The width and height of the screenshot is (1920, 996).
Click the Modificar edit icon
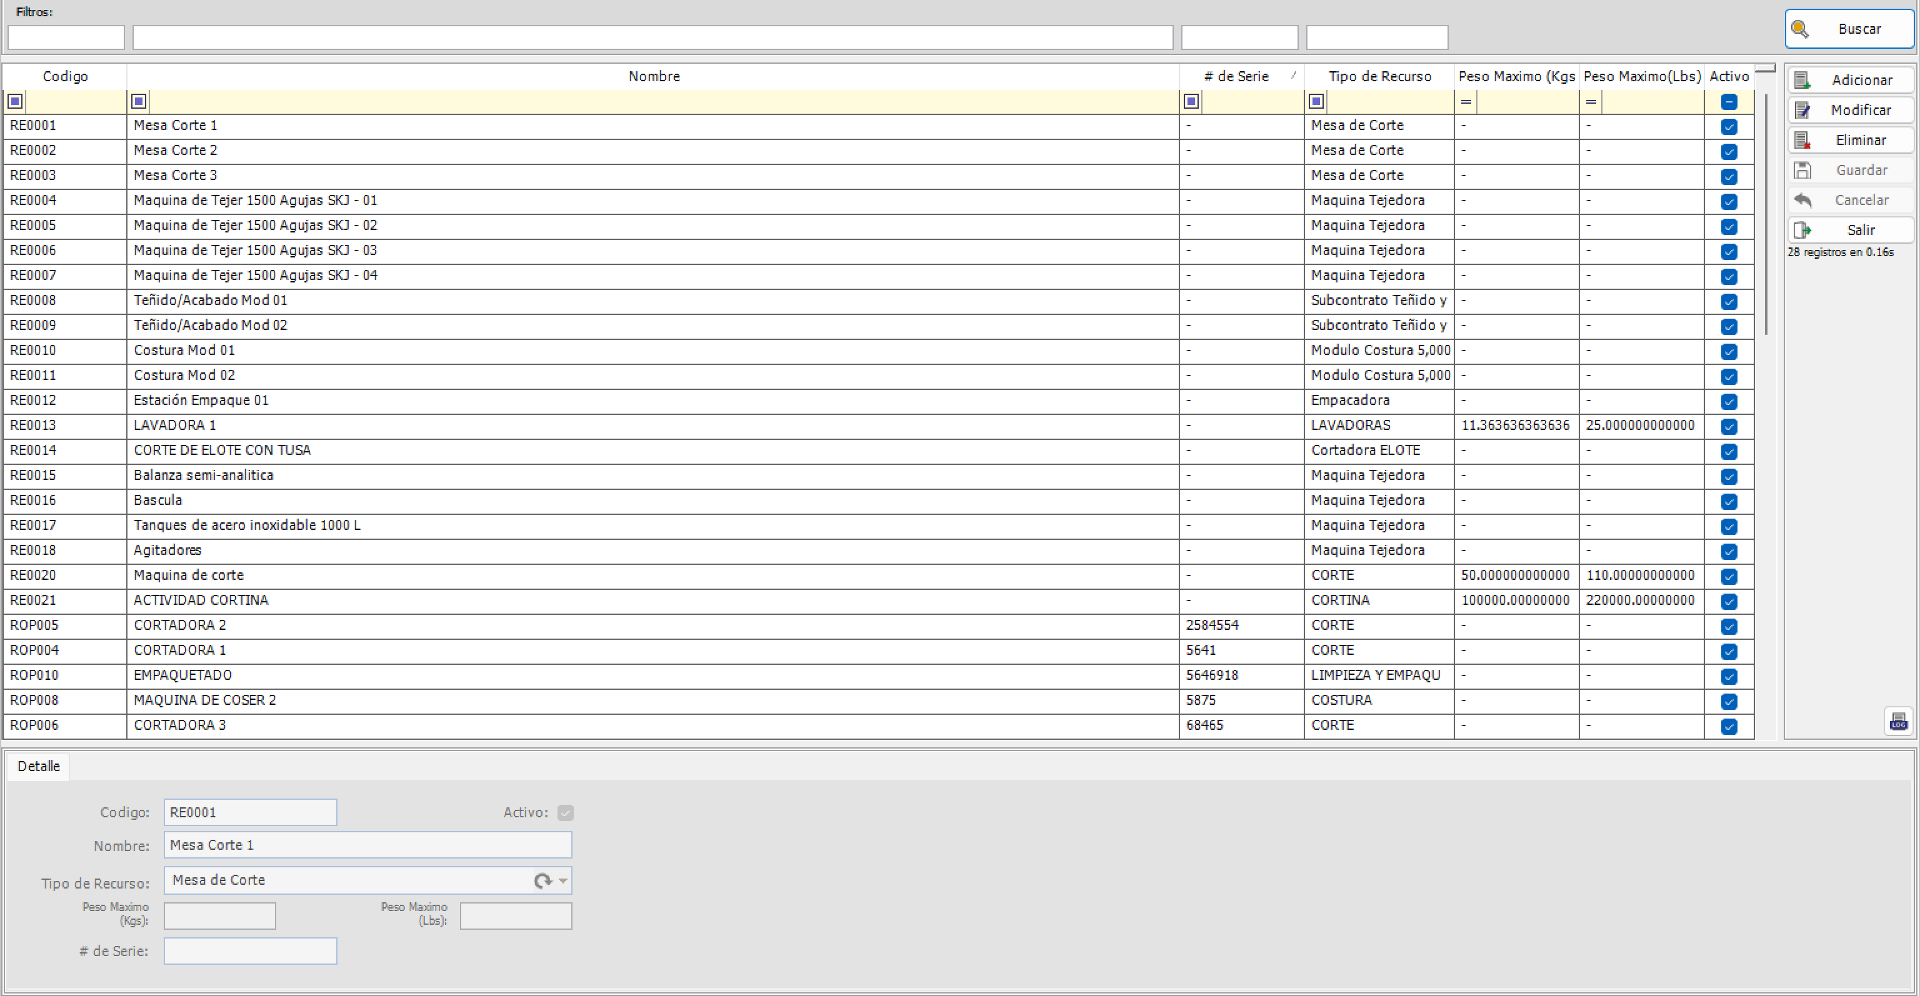(x=1804, y=110)
